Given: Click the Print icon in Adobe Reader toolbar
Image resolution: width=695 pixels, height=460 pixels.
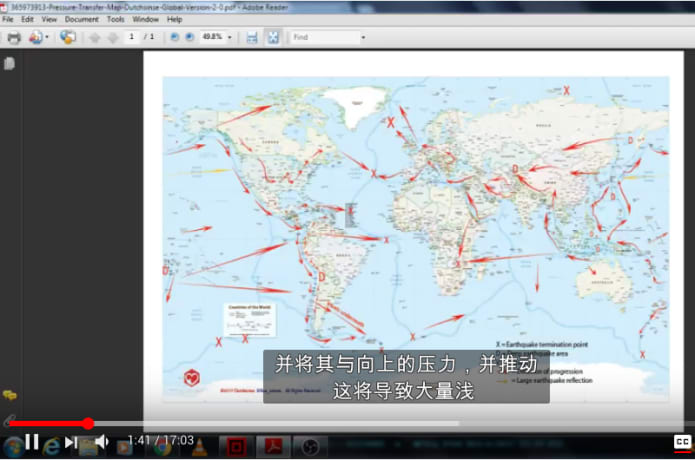Looking at the screenshot, I should click(14, 38).
